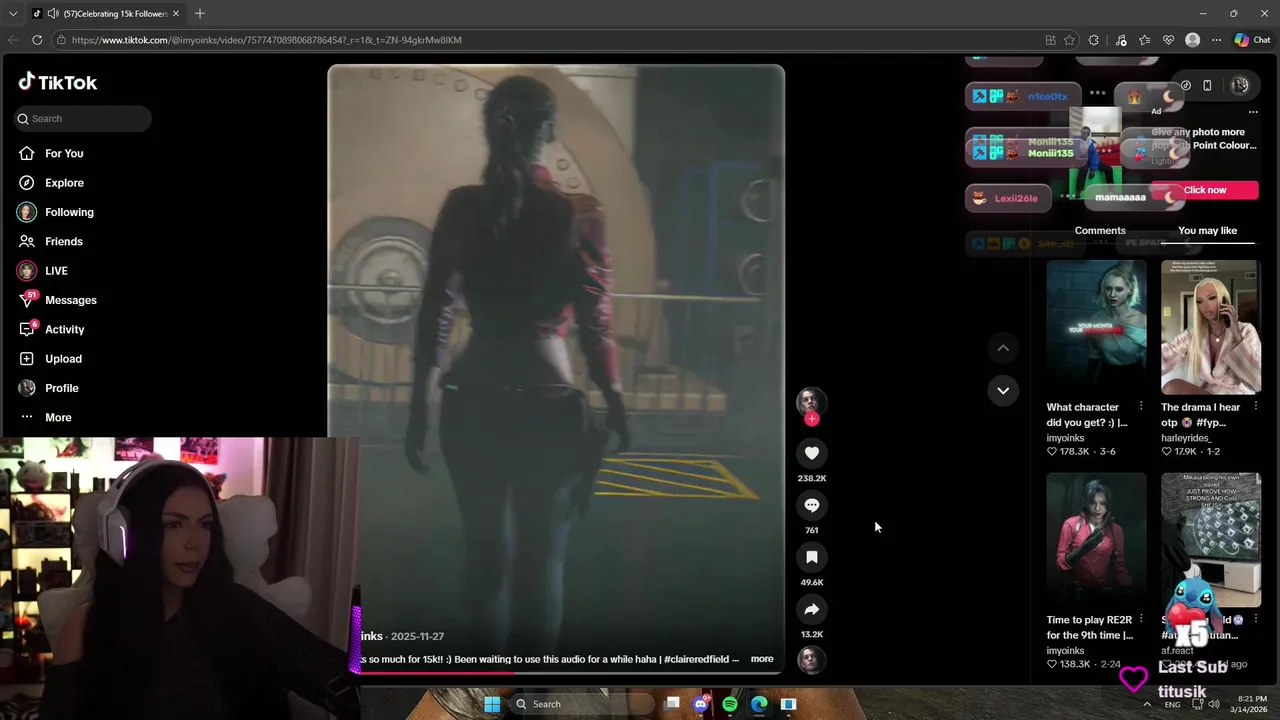Go back with the browser back arrow
The image size is (1280, 720).
pyautogui.click(x=13, y=40)
